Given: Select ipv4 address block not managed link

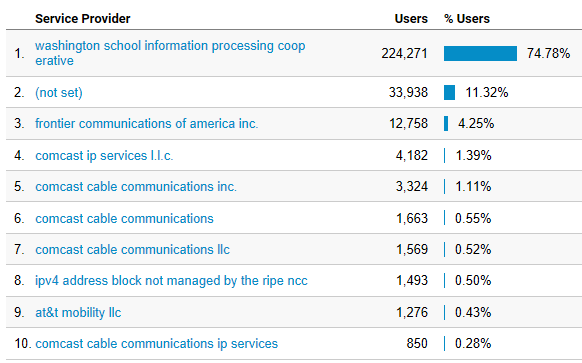Looking at the screenshot, I should tap(171, 281).
